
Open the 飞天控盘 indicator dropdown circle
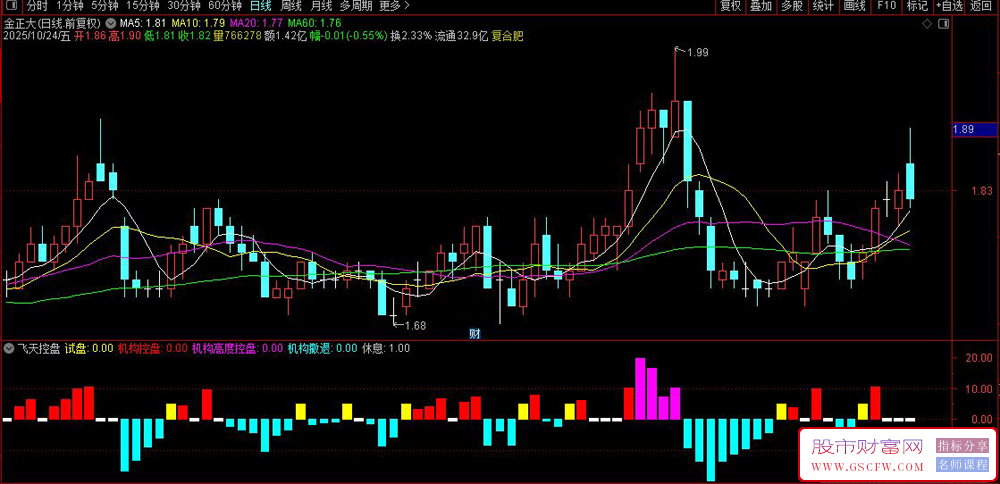[8, 349]
